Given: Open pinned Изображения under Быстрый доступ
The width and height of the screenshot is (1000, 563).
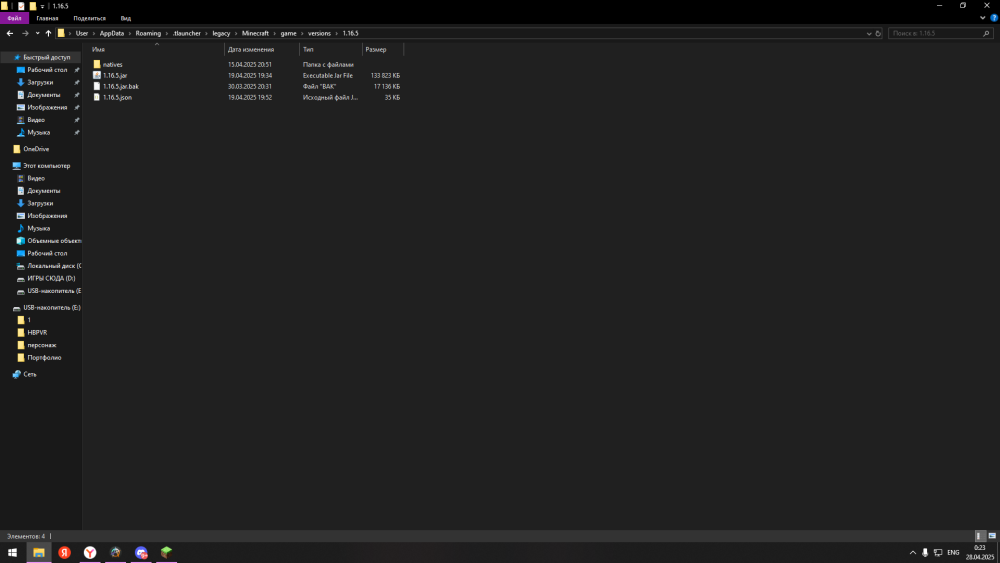Looking at the screenshot, I should click(47, 107).
